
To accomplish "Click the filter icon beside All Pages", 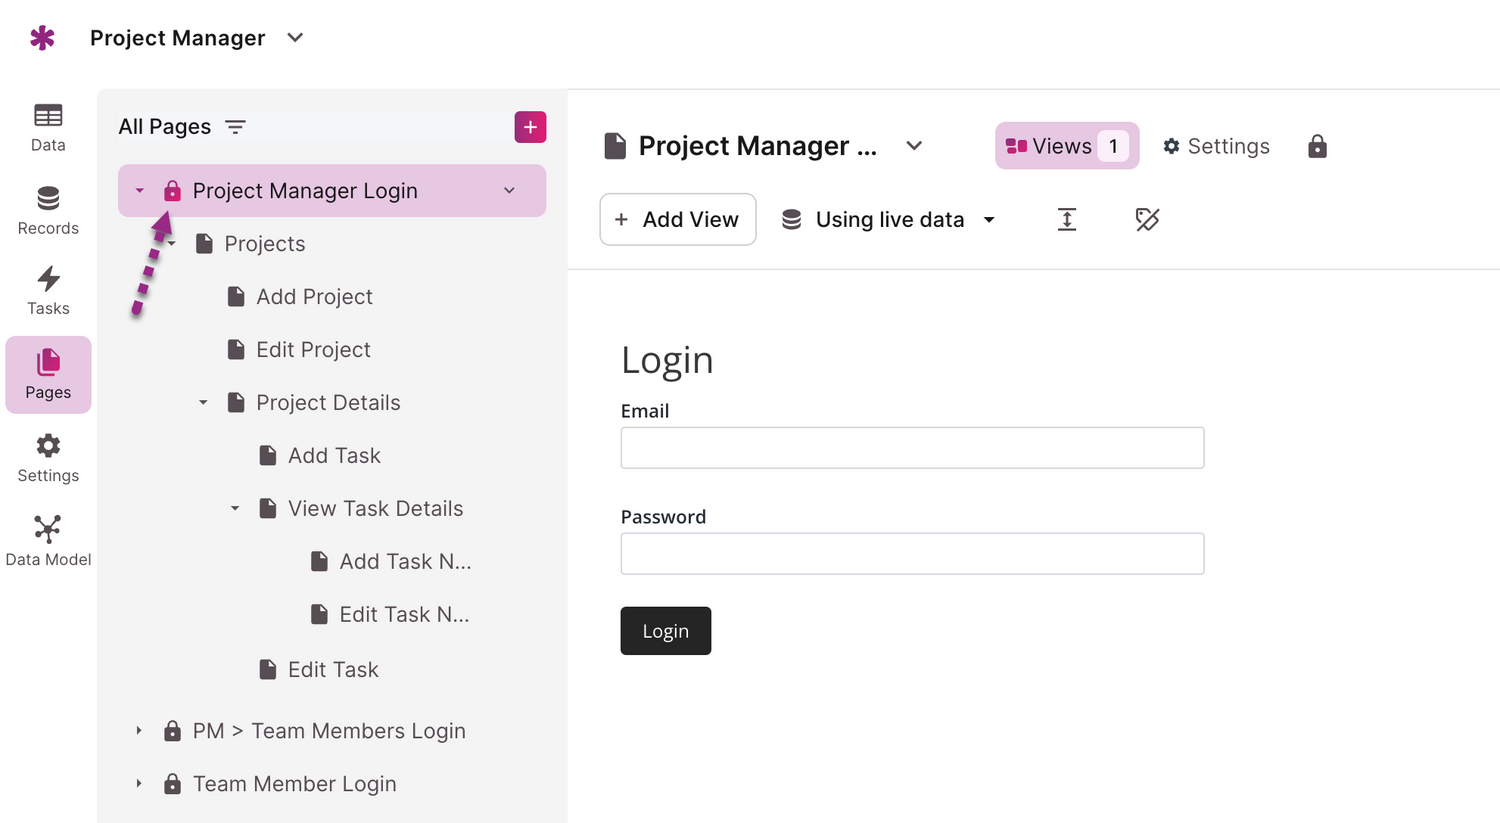I will (235, 127).
